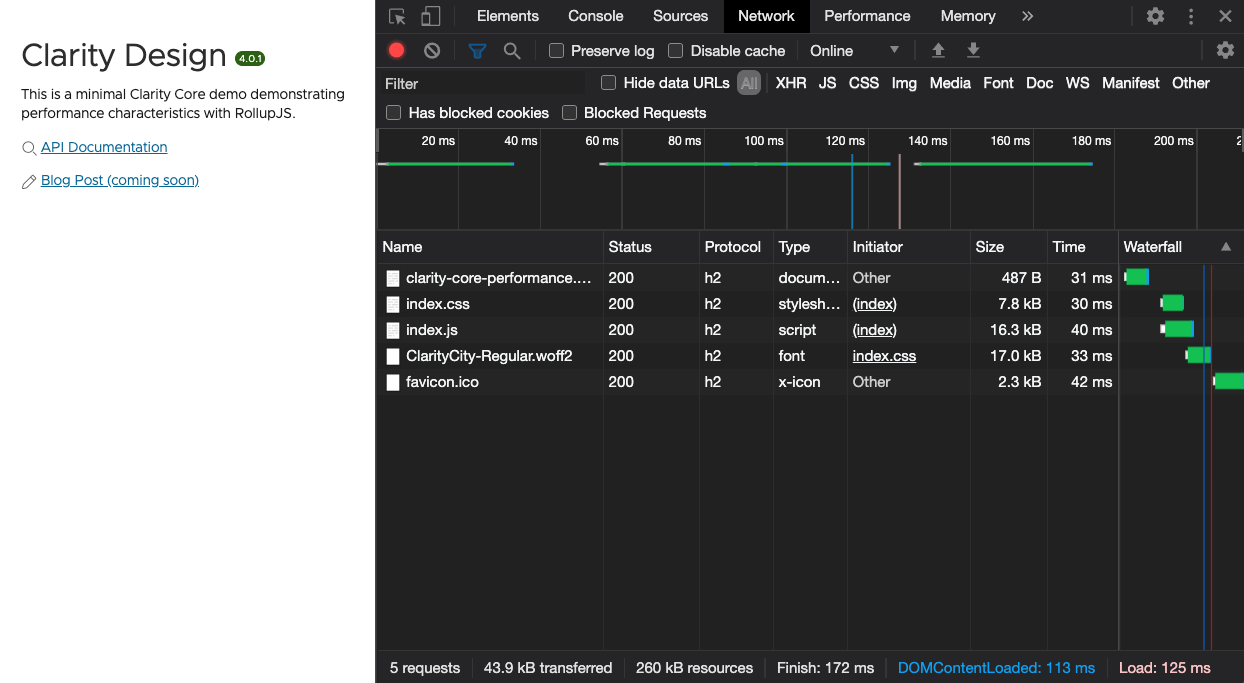Select the All filter type
1244x683 pixels.
(749, 83)
